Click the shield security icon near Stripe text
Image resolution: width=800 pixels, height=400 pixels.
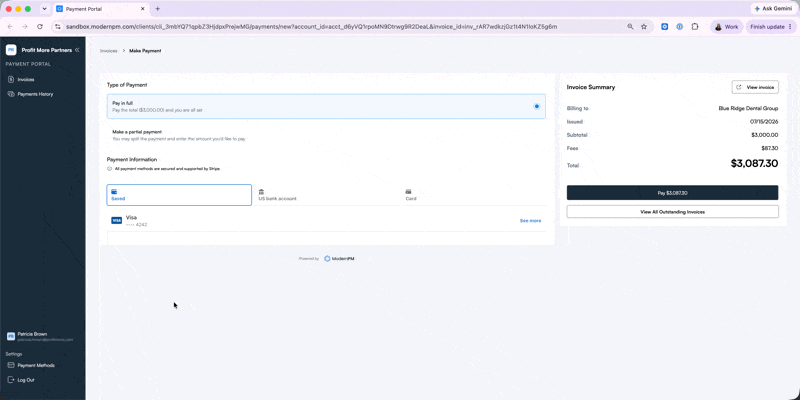point(109,168)
